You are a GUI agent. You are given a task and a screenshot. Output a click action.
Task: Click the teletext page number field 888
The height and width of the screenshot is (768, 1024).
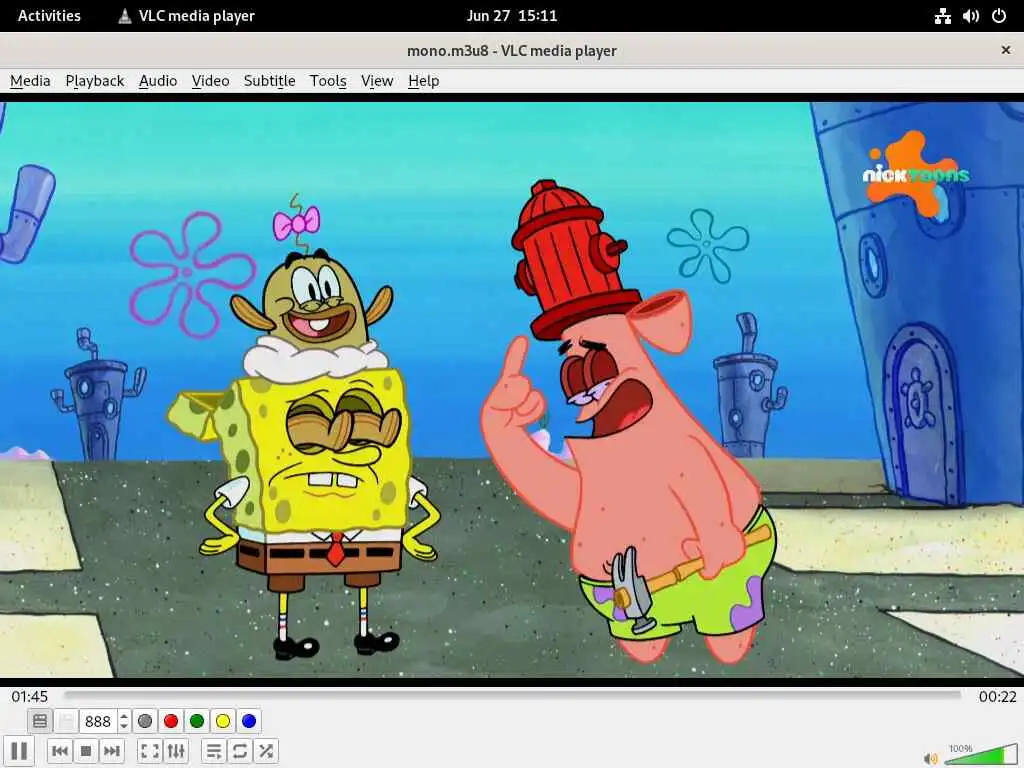tap(98, 721)
